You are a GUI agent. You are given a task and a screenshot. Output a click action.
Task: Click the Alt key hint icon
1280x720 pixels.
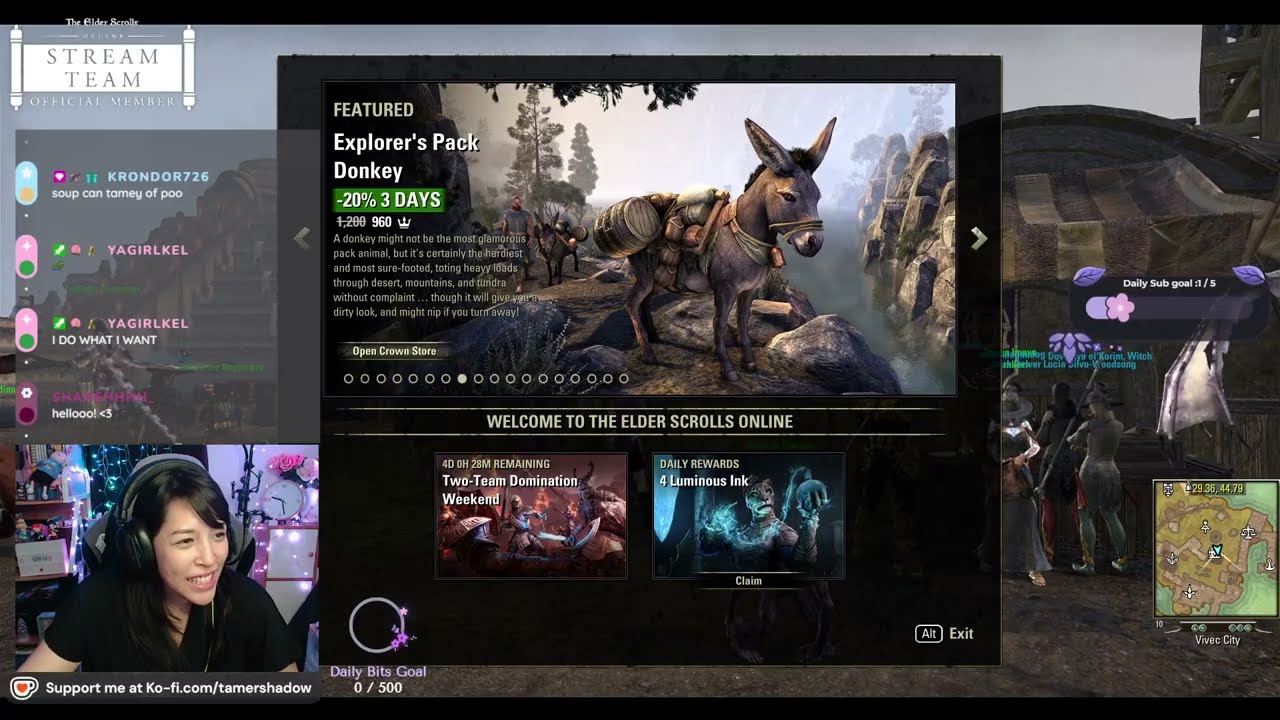[929, 633]
